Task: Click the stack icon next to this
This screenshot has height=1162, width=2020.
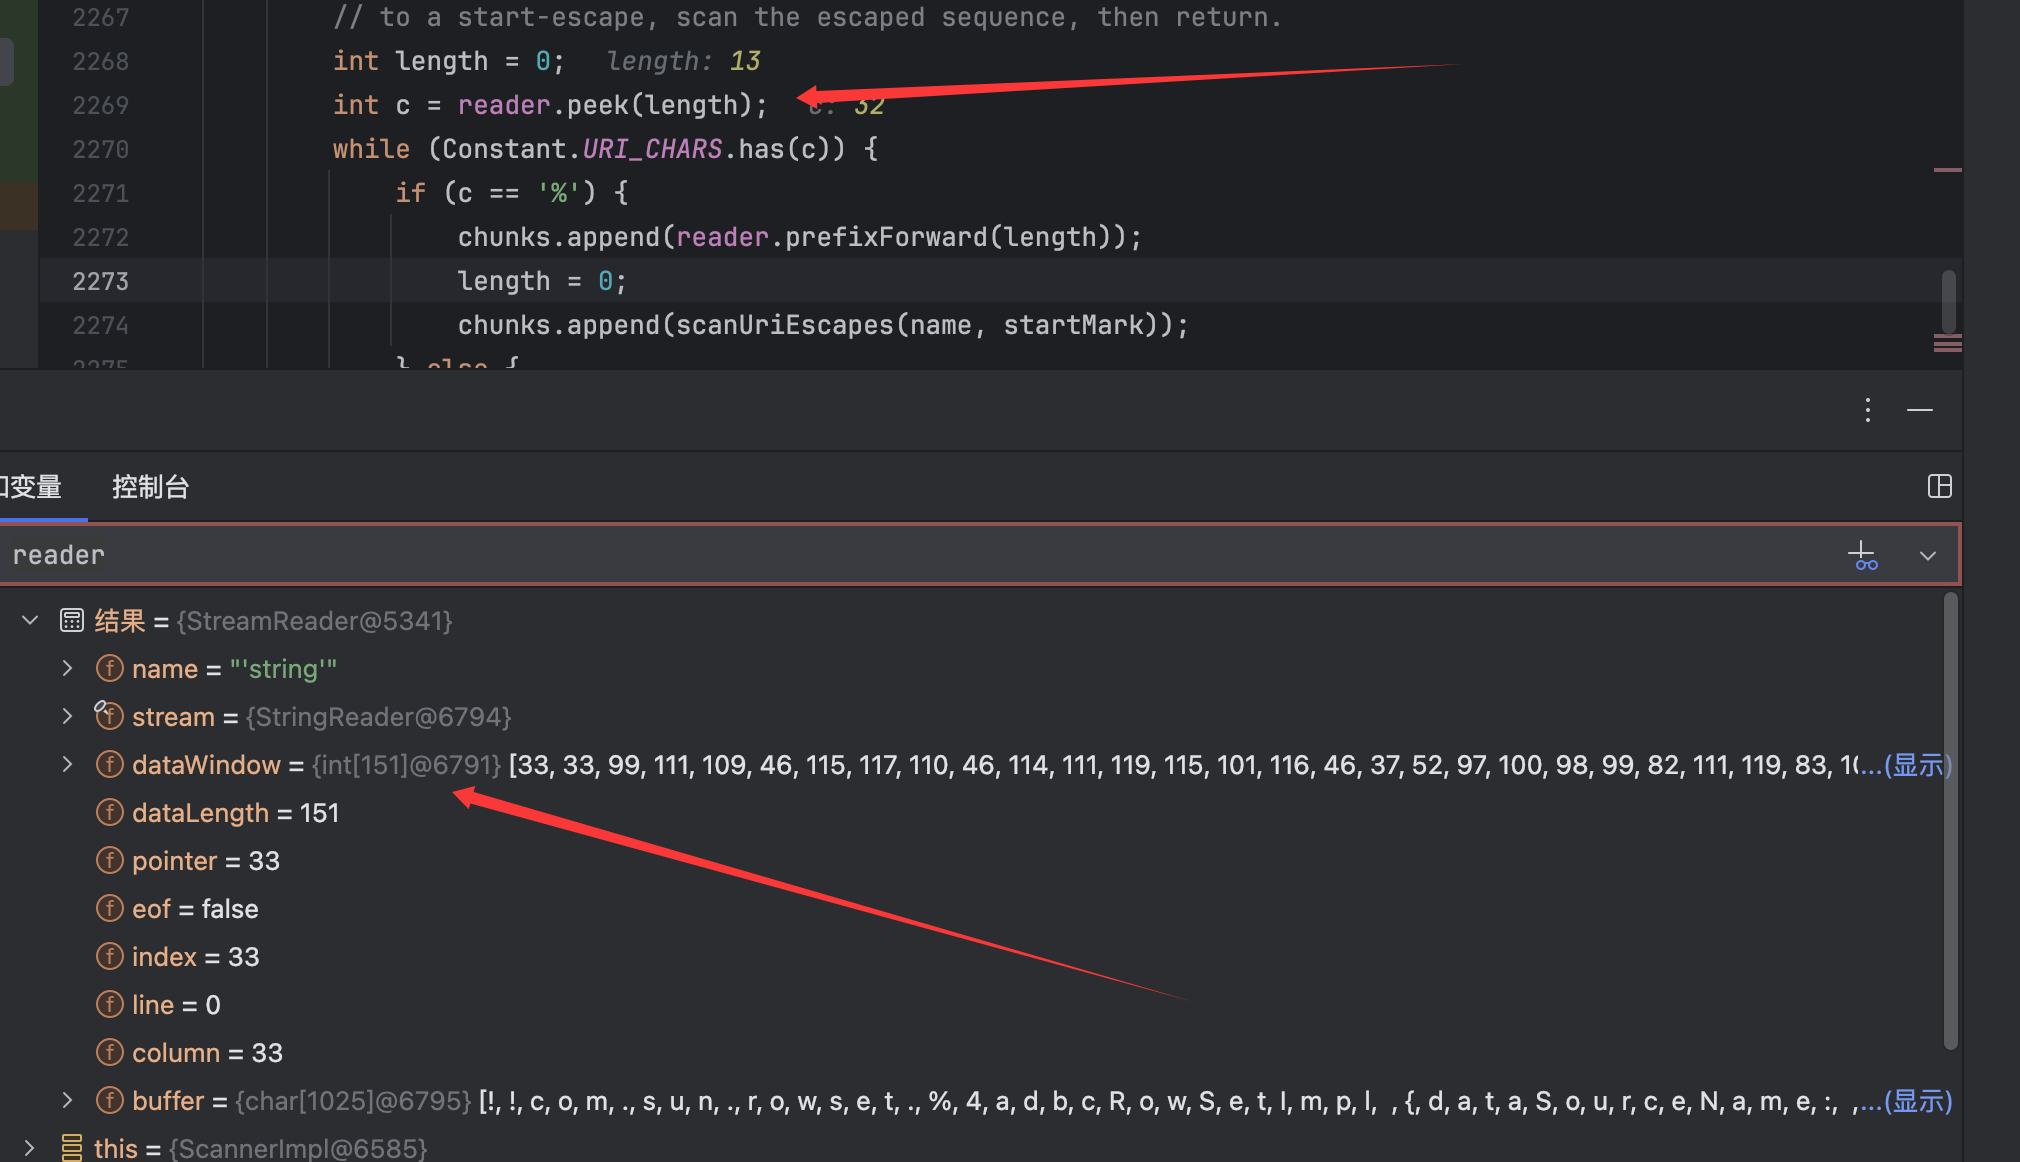Action: (71, 1148)
